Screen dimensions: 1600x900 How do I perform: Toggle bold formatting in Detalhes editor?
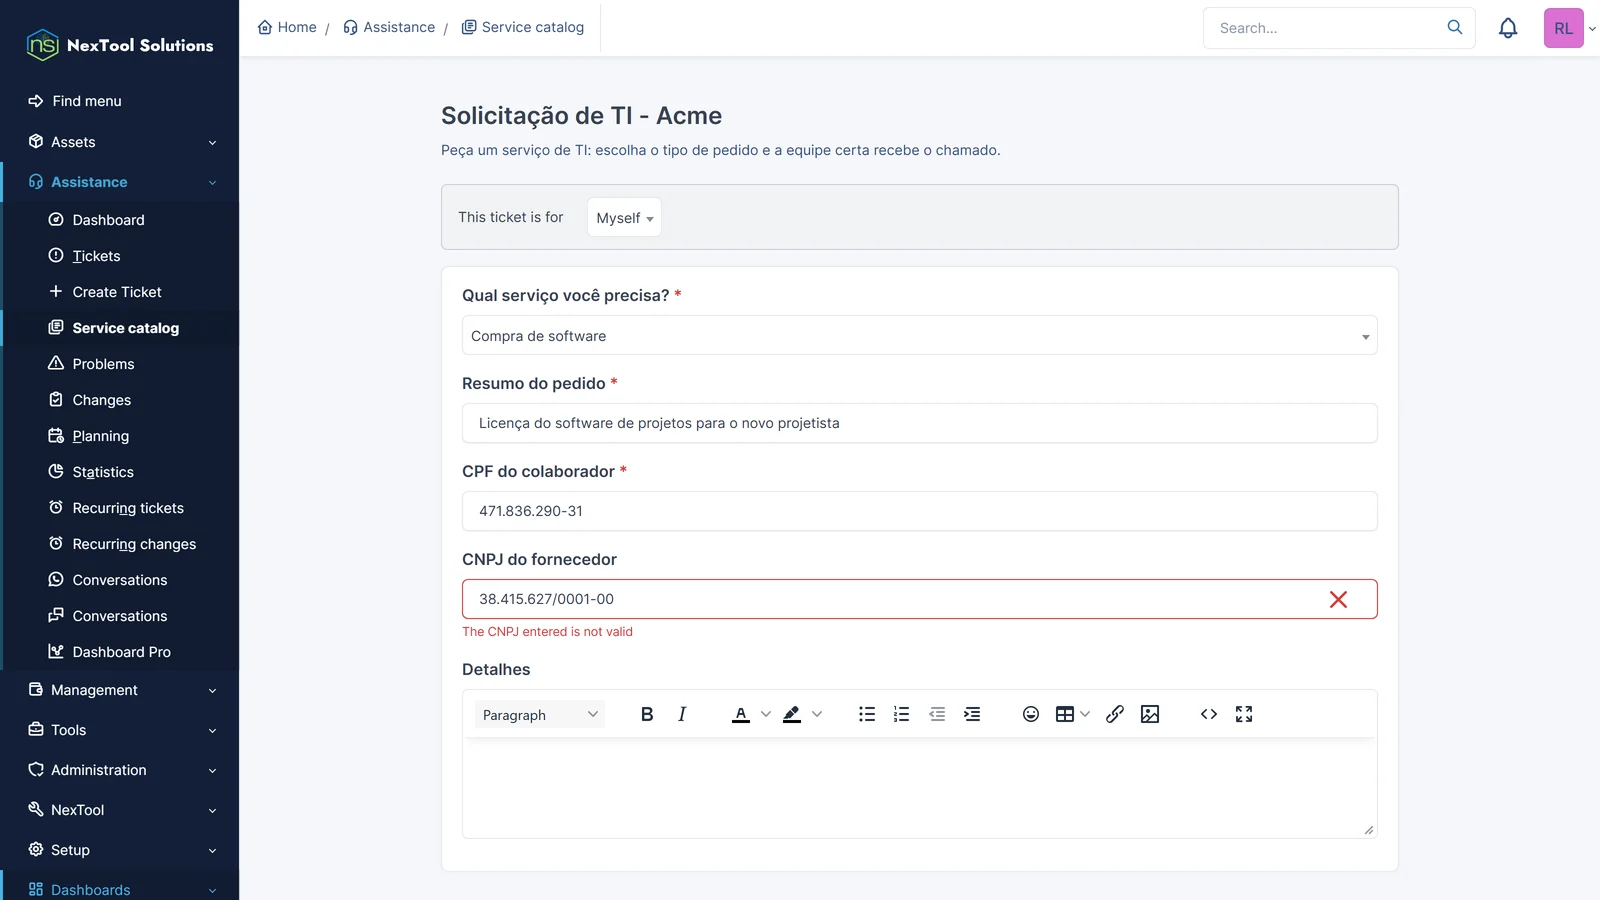coord(647,714)
